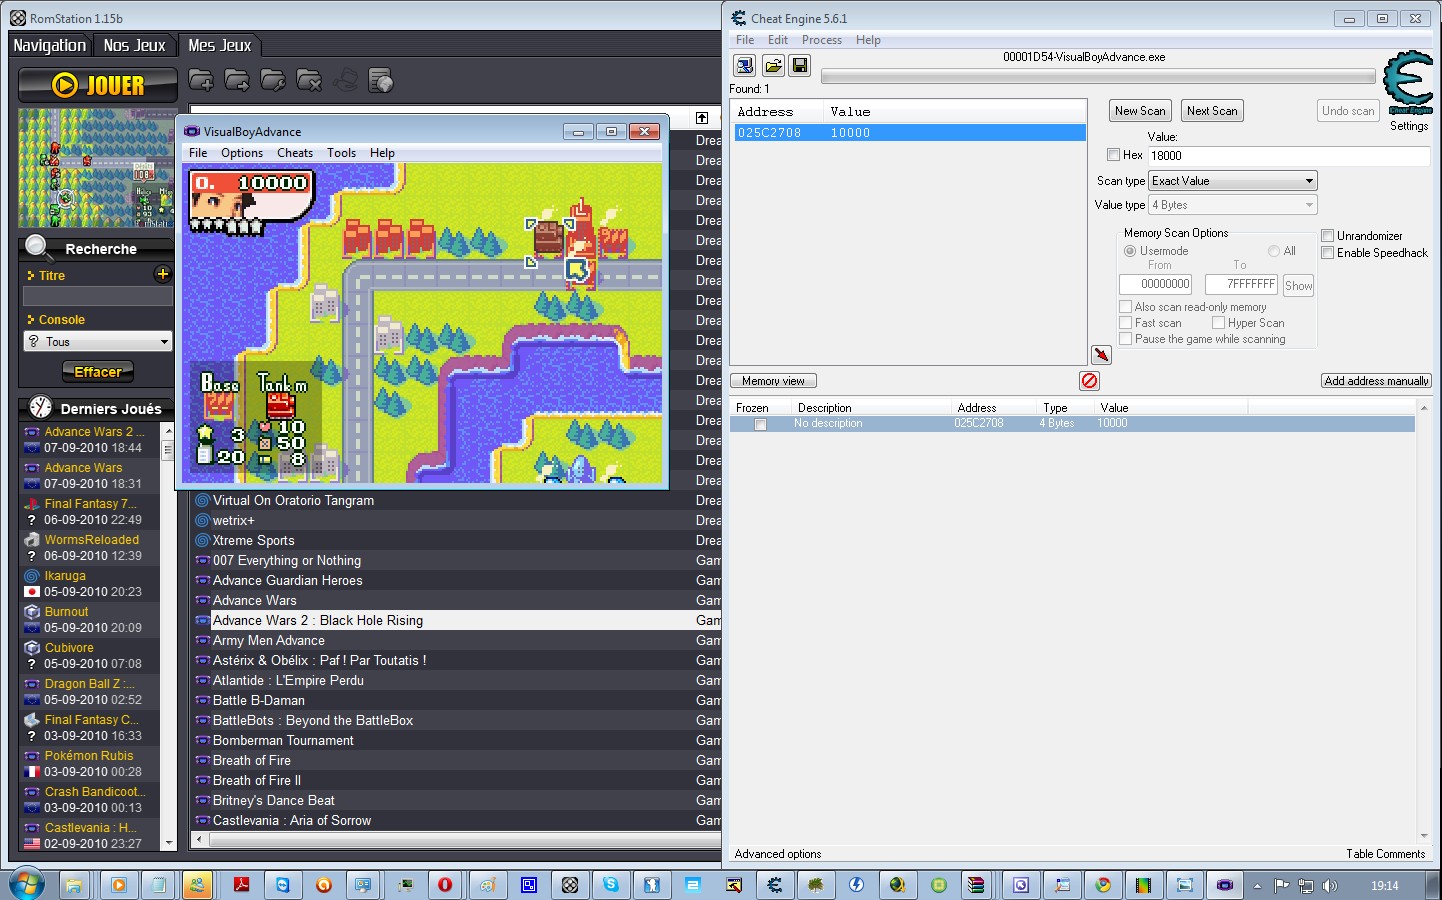Click the Next Scan button
Screen dimensions: 1442x900
(1212, 111)
